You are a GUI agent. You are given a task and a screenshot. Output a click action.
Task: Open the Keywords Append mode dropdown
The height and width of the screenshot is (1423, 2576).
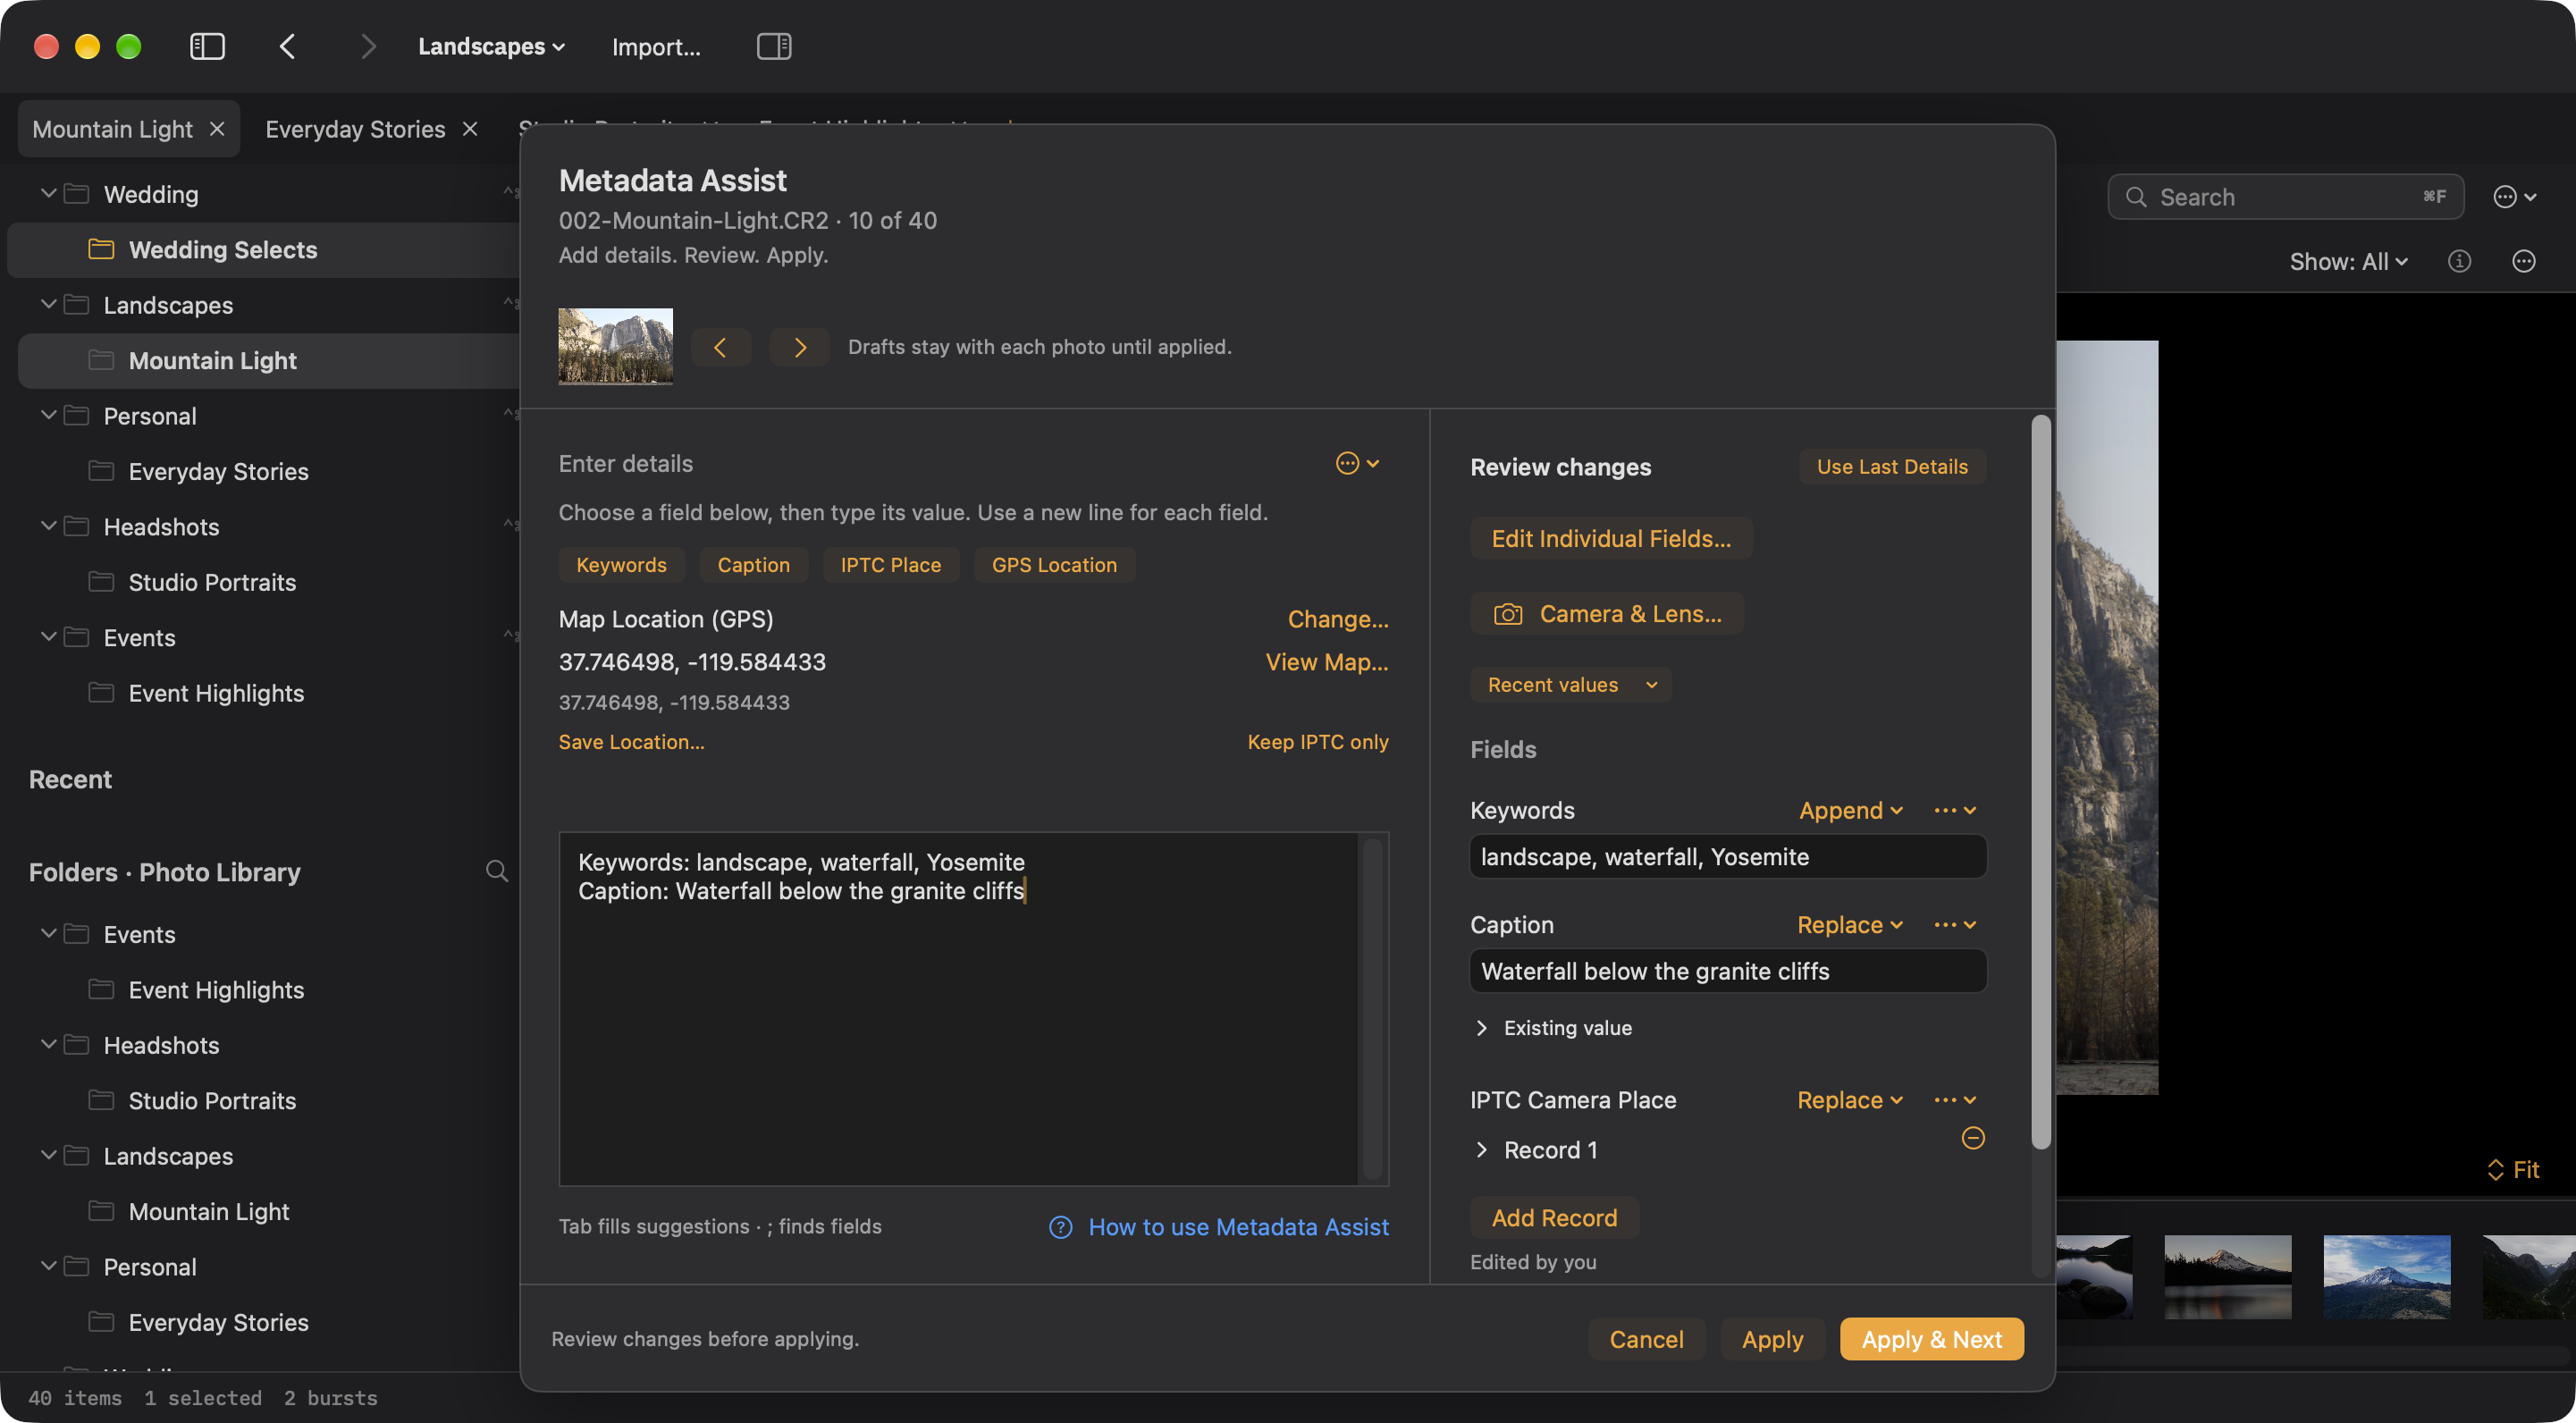coord(1850,810)
